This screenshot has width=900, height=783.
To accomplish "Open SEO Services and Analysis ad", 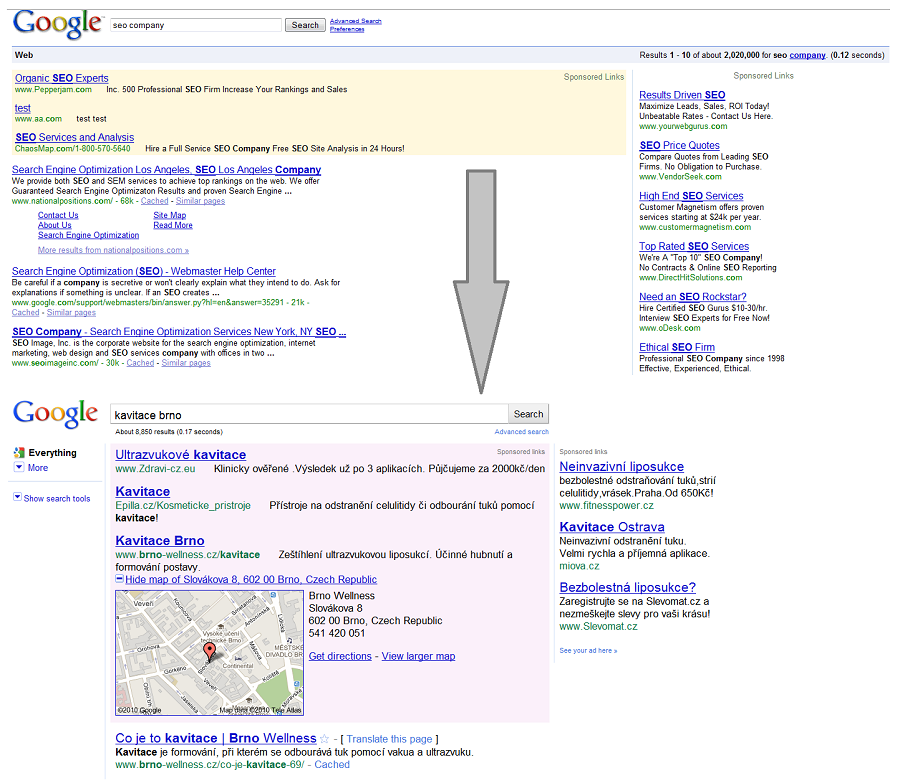I will click(75, 137).
